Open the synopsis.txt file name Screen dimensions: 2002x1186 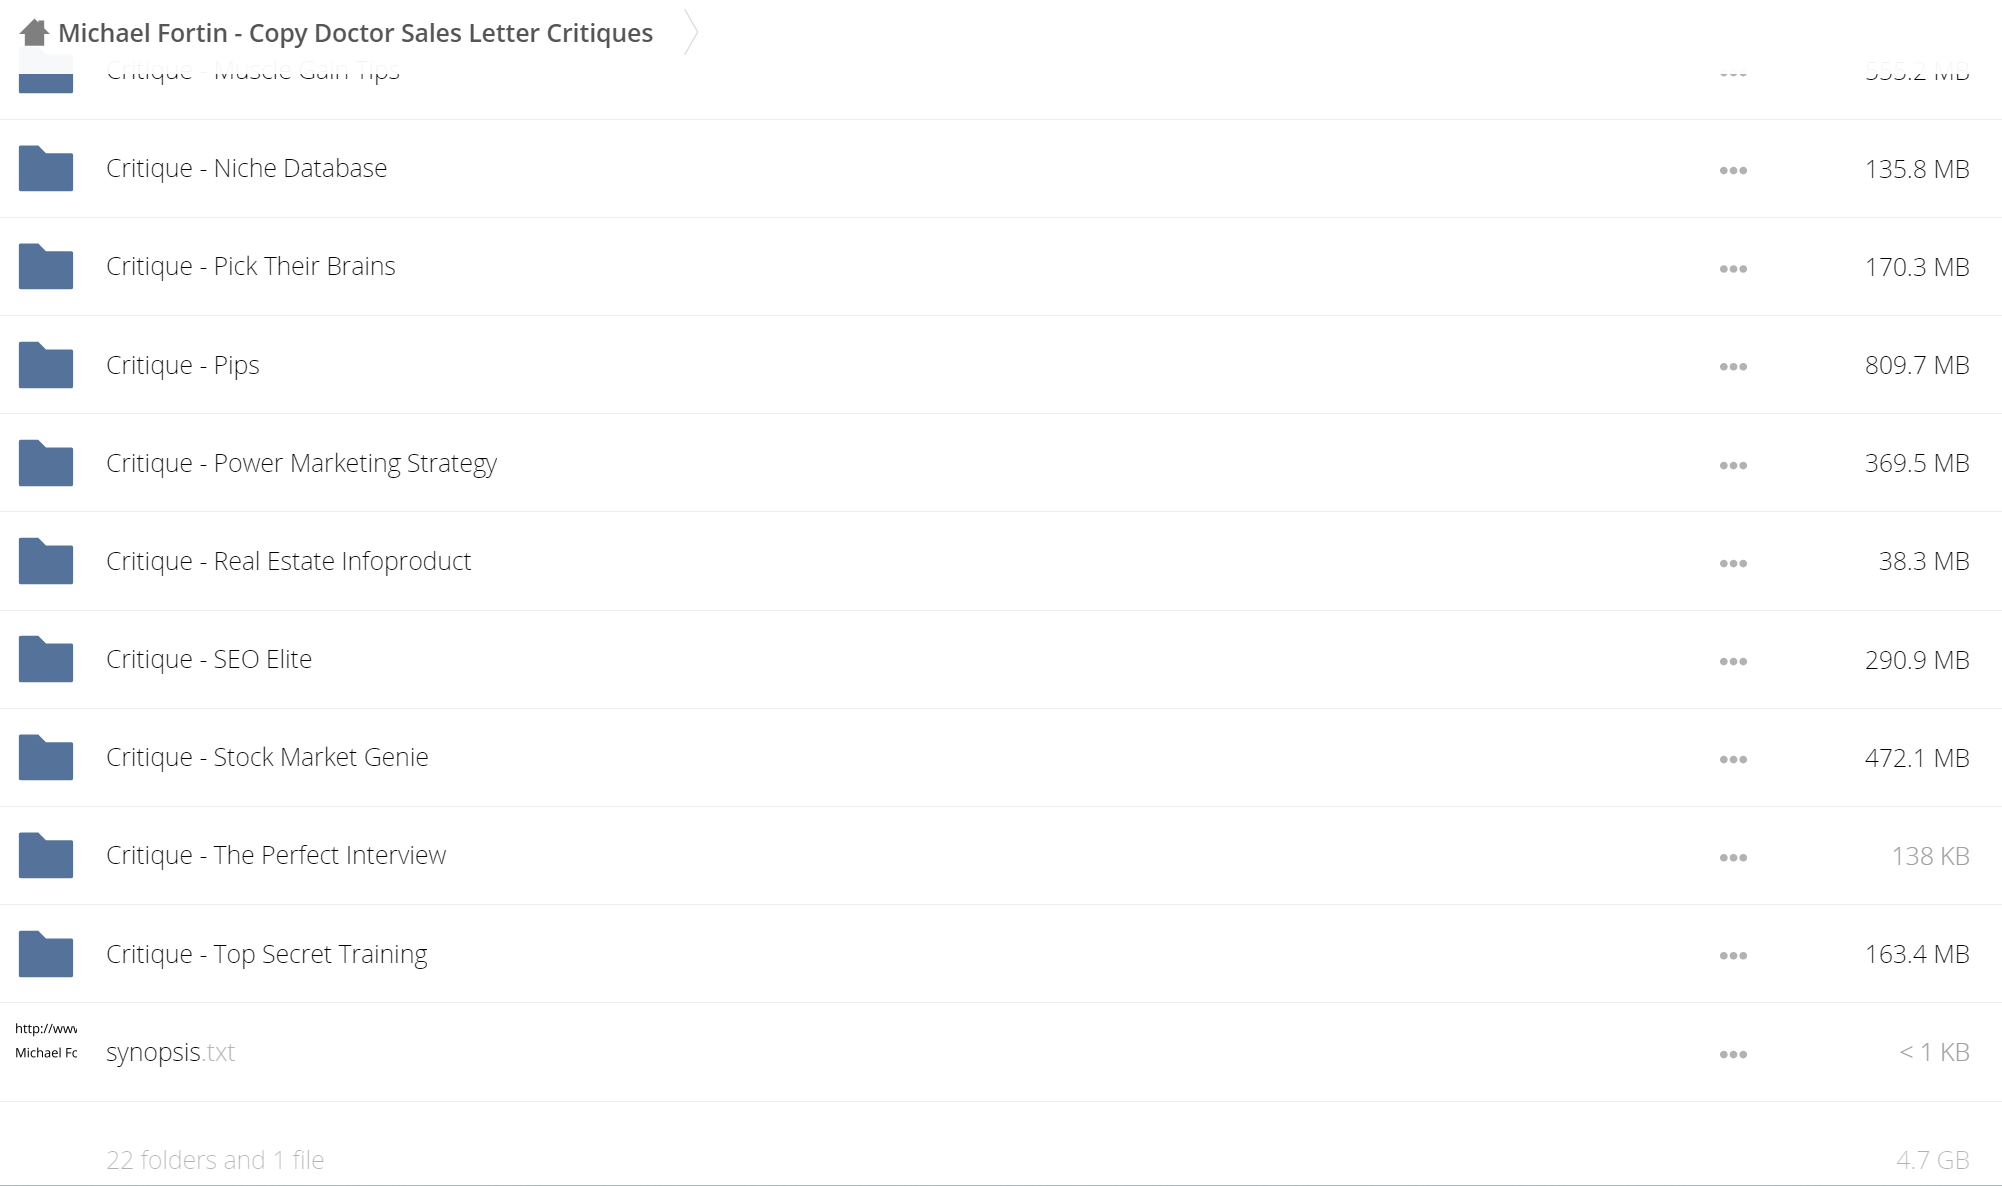pos(170,1052)
